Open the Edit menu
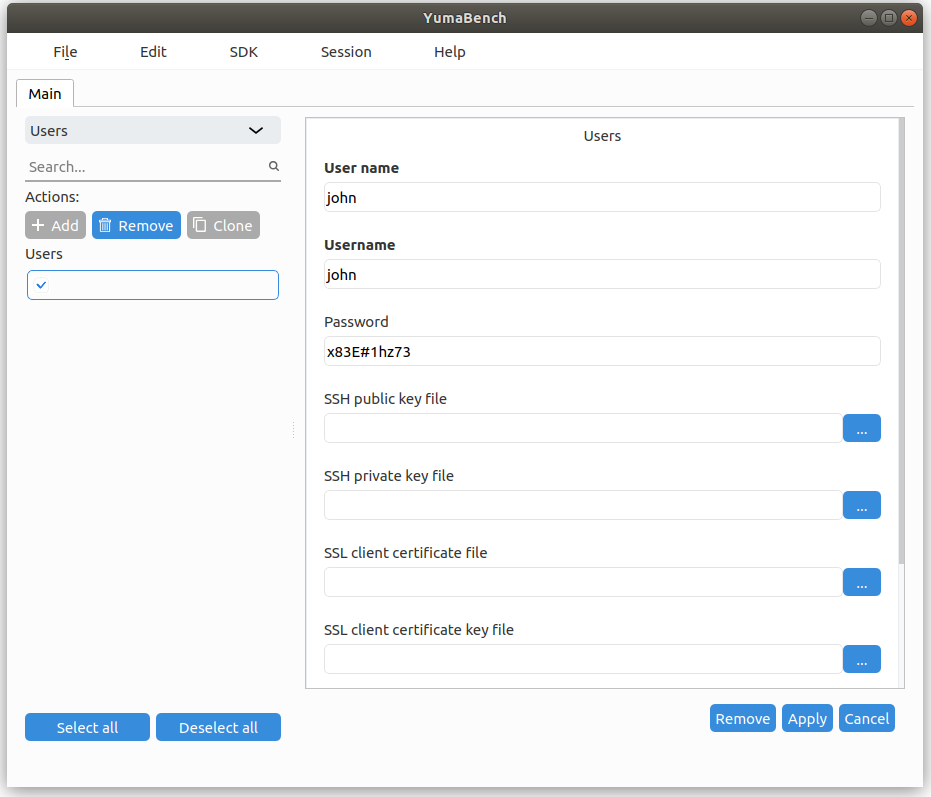The image size is (931, 797). pos(153,52)
